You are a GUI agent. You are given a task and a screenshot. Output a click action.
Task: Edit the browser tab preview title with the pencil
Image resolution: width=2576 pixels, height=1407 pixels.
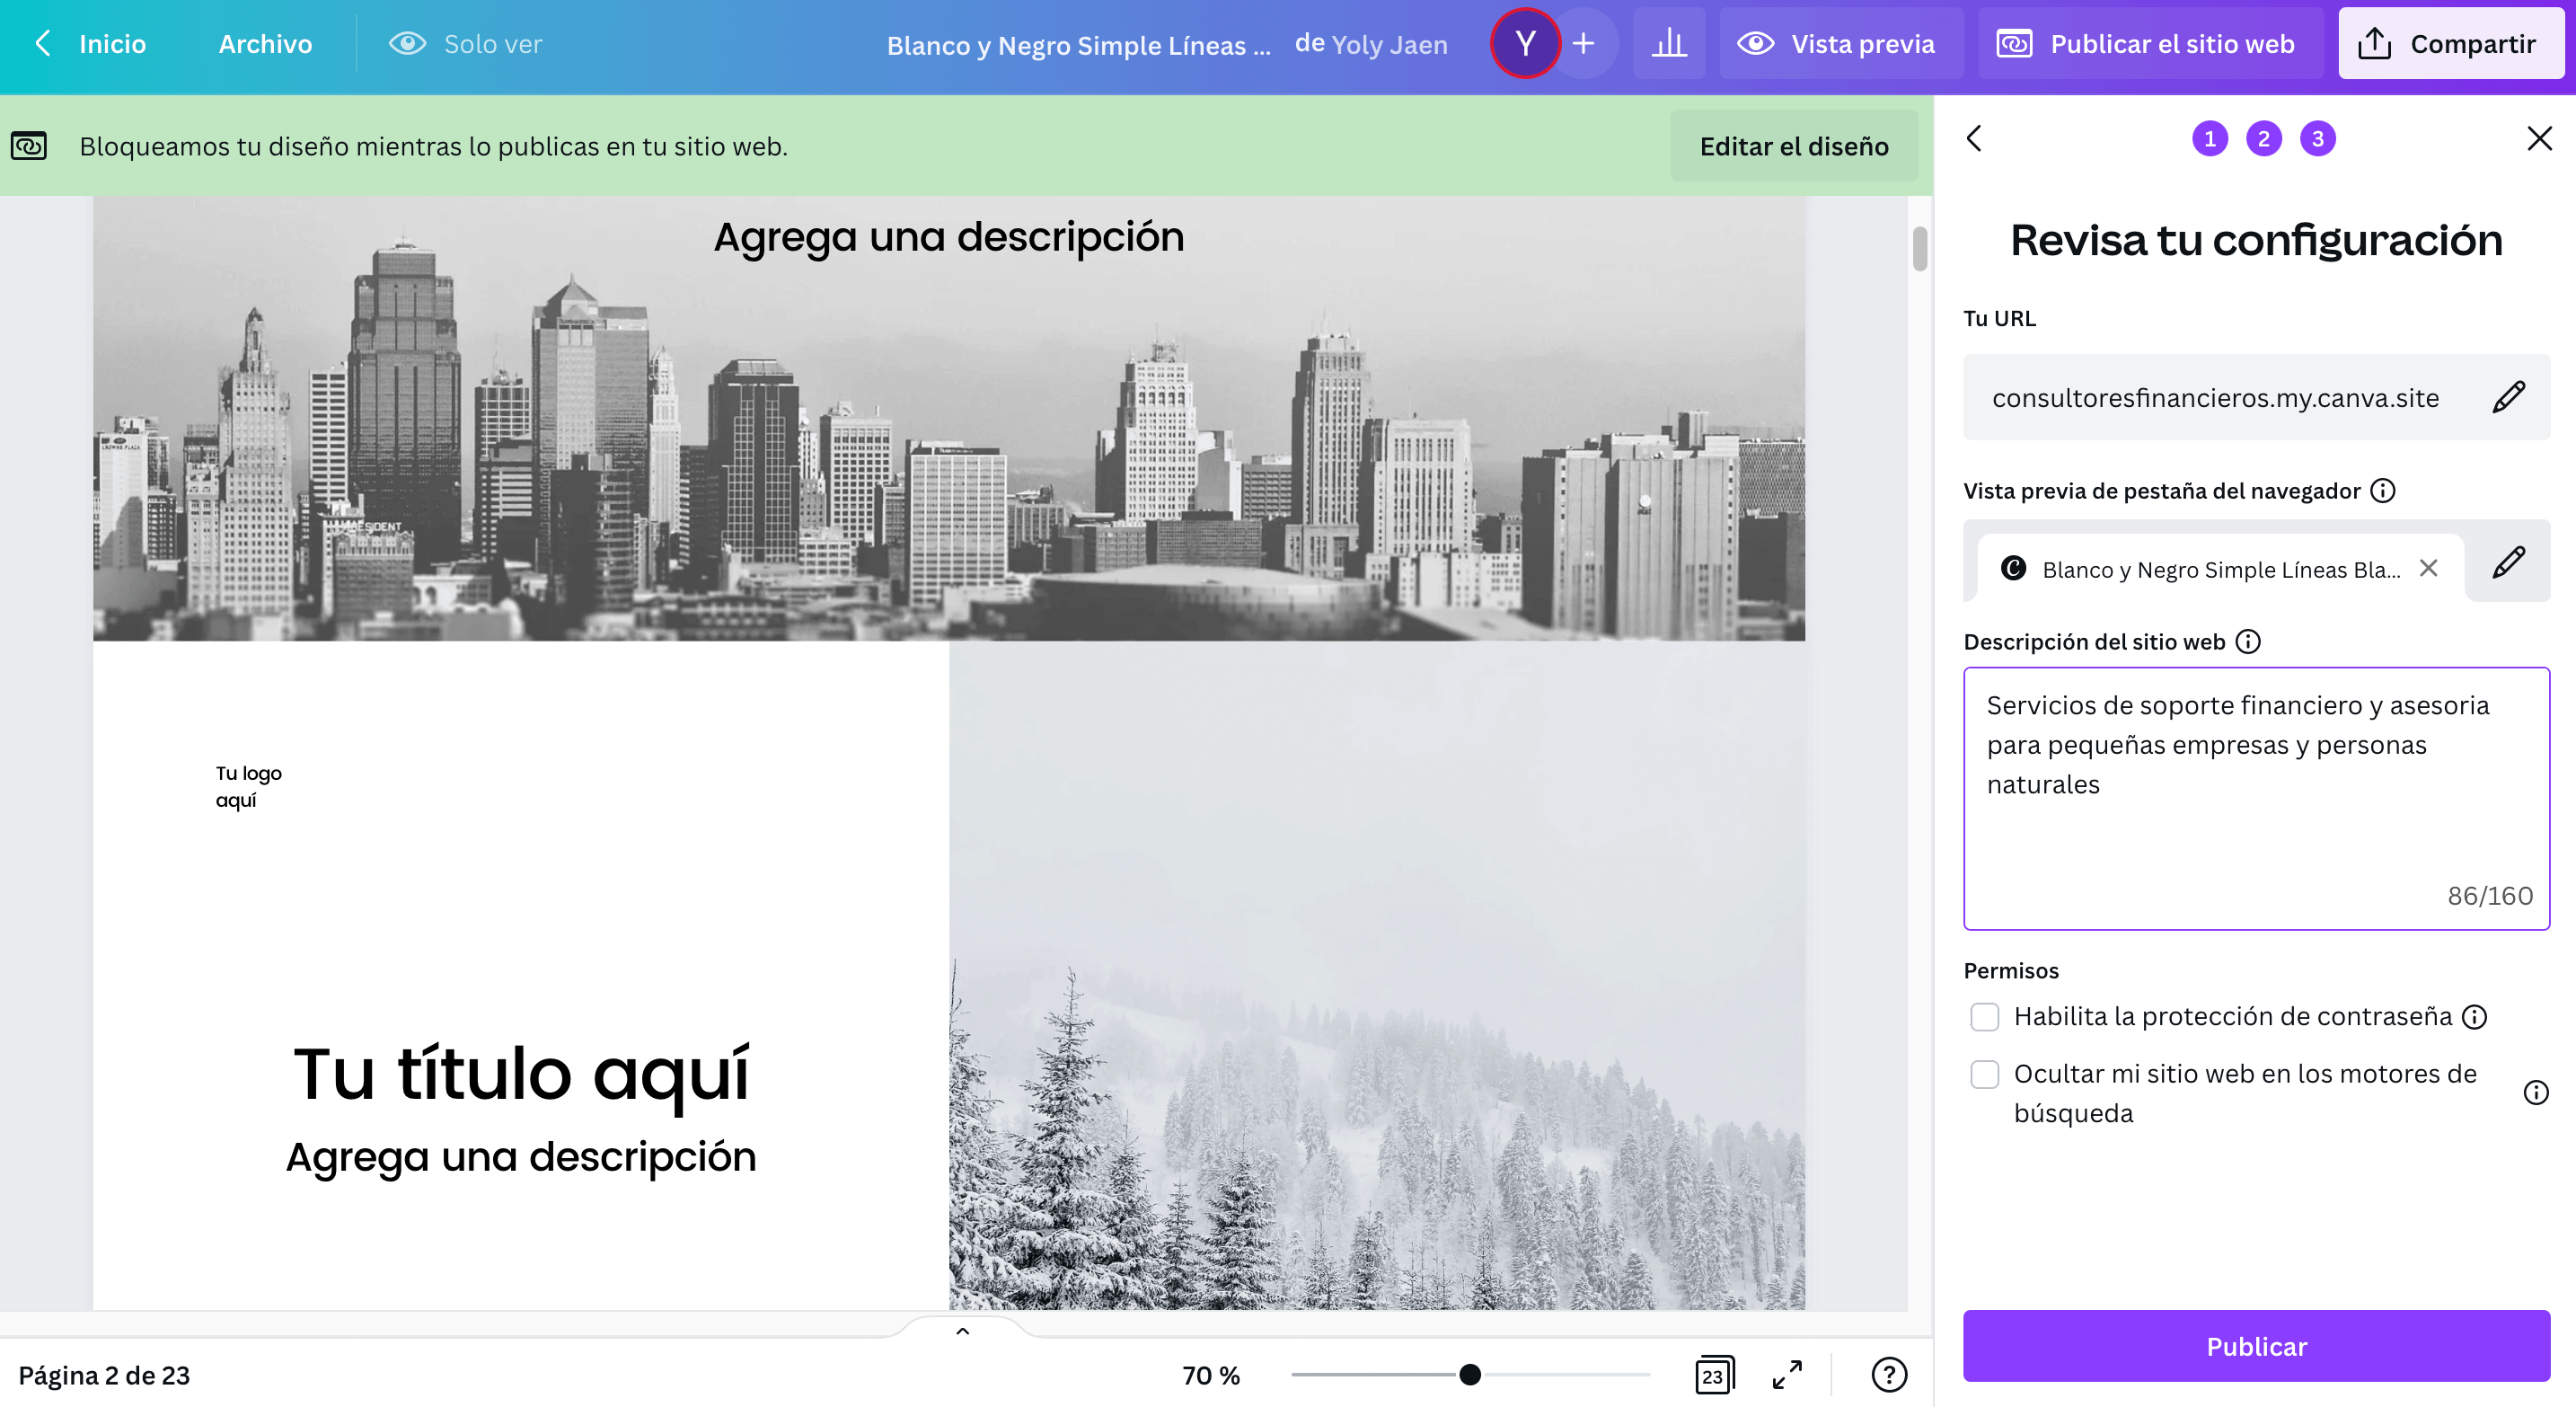[x=2509, y=562]
